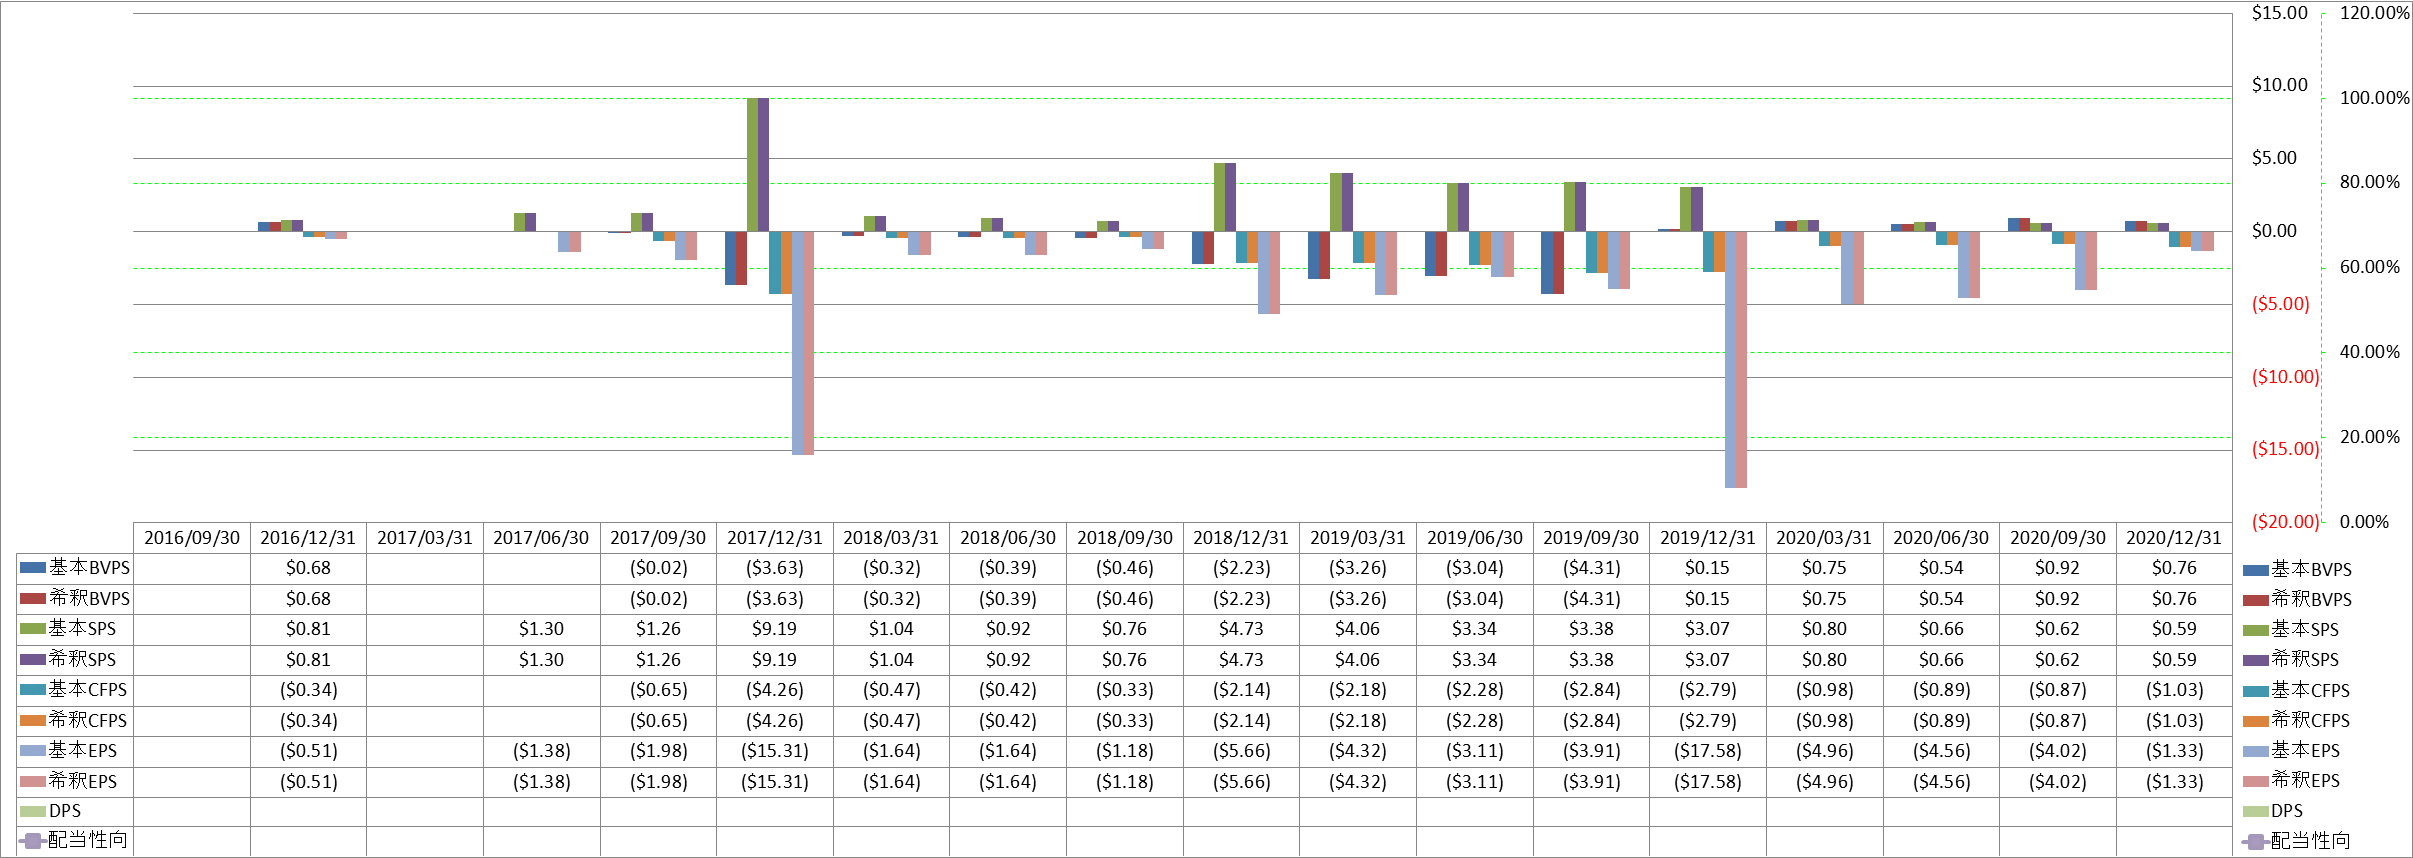
Task: Select the 2017/03/31 date column header
Action: tap(425, 538)
